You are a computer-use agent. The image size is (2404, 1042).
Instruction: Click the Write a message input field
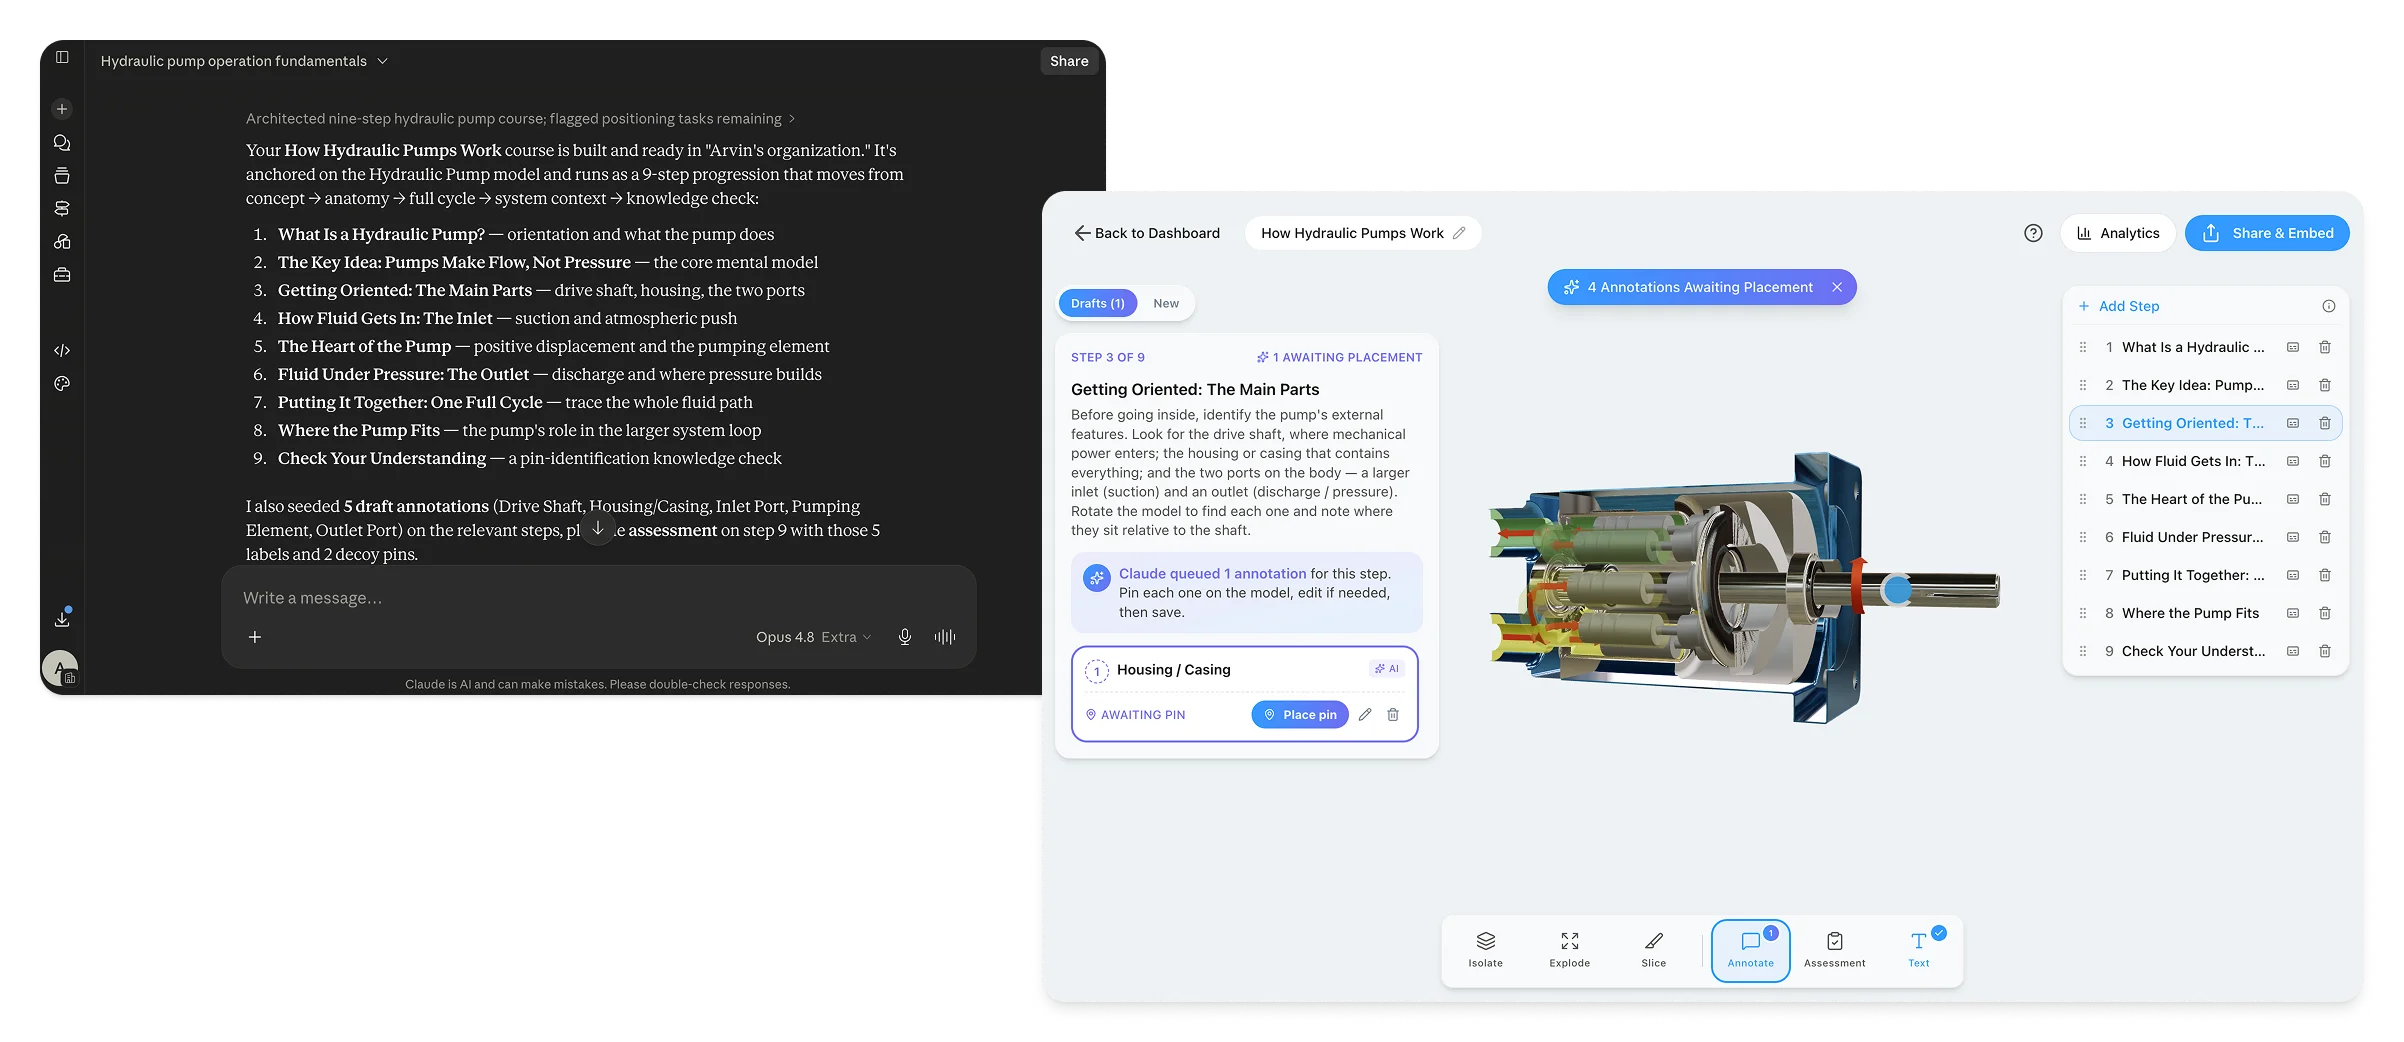coord(598,598)
